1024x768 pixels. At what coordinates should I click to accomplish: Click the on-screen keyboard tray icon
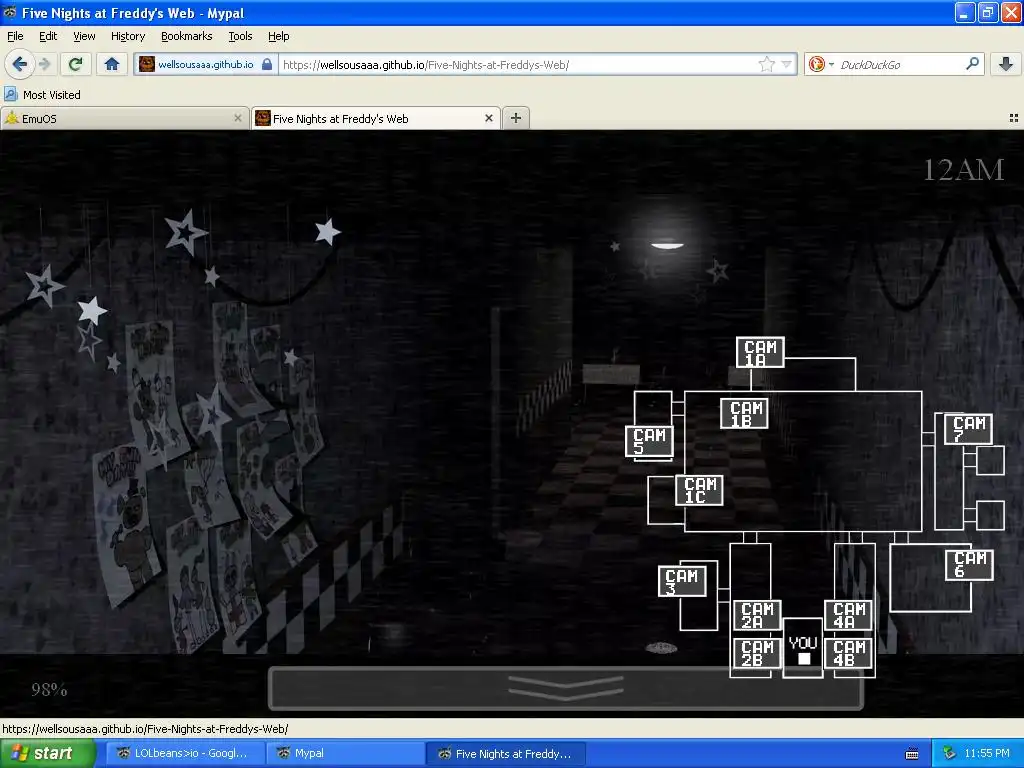pyautogui.click(x=912, y=754)
